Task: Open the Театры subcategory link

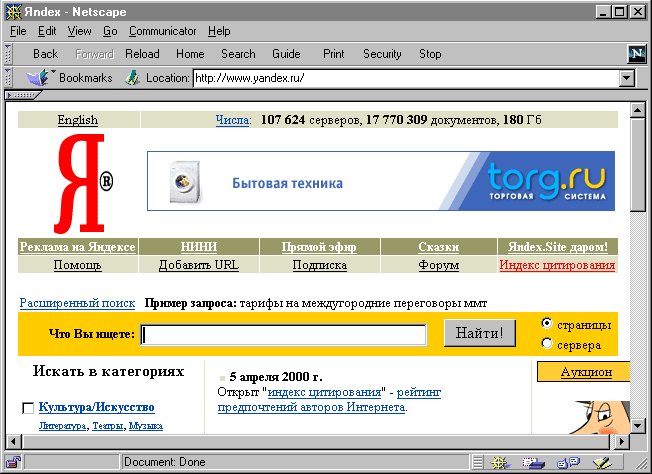Action: point(108,426)
